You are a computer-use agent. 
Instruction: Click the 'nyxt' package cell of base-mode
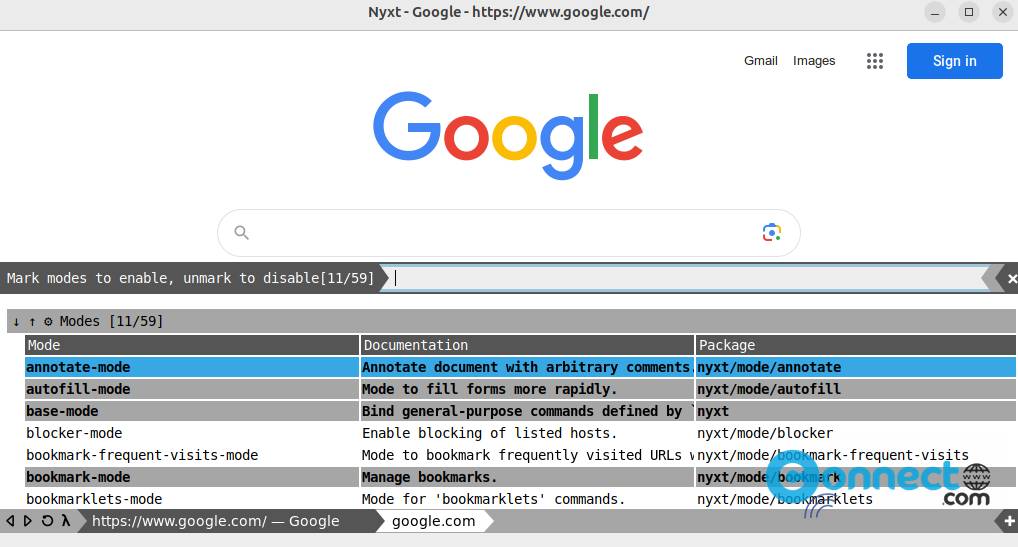[x=856, y=411]
